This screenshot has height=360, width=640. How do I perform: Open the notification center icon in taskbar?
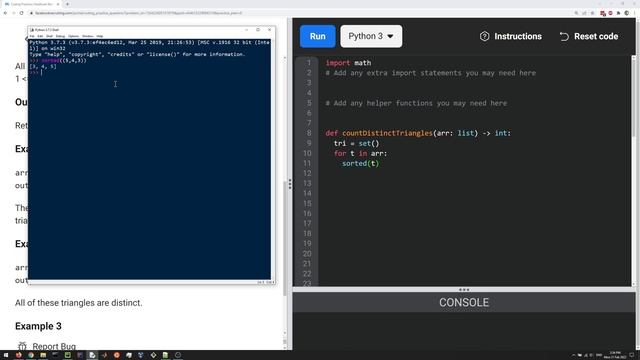632,355
